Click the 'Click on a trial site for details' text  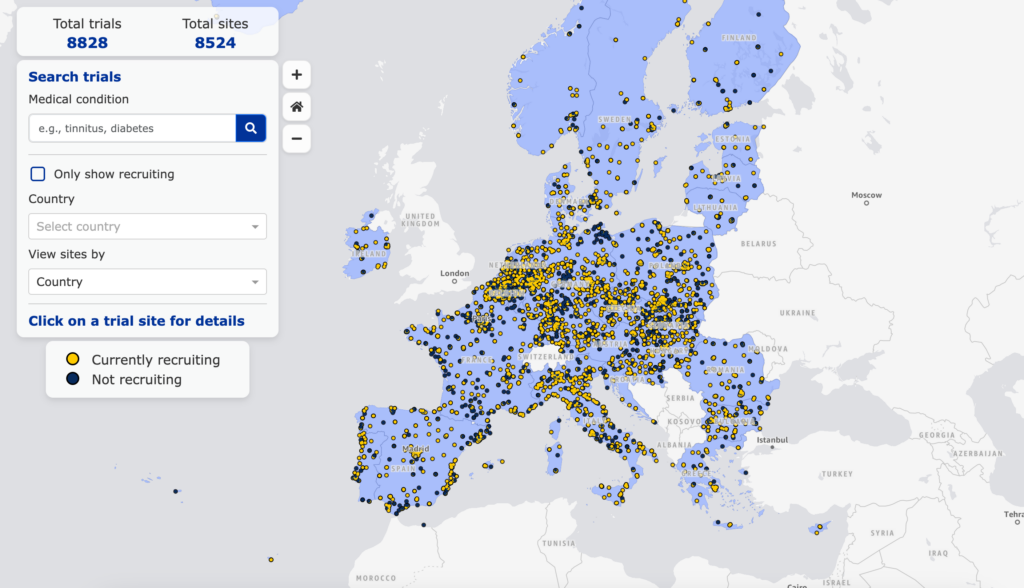click(x=136, y=321)
